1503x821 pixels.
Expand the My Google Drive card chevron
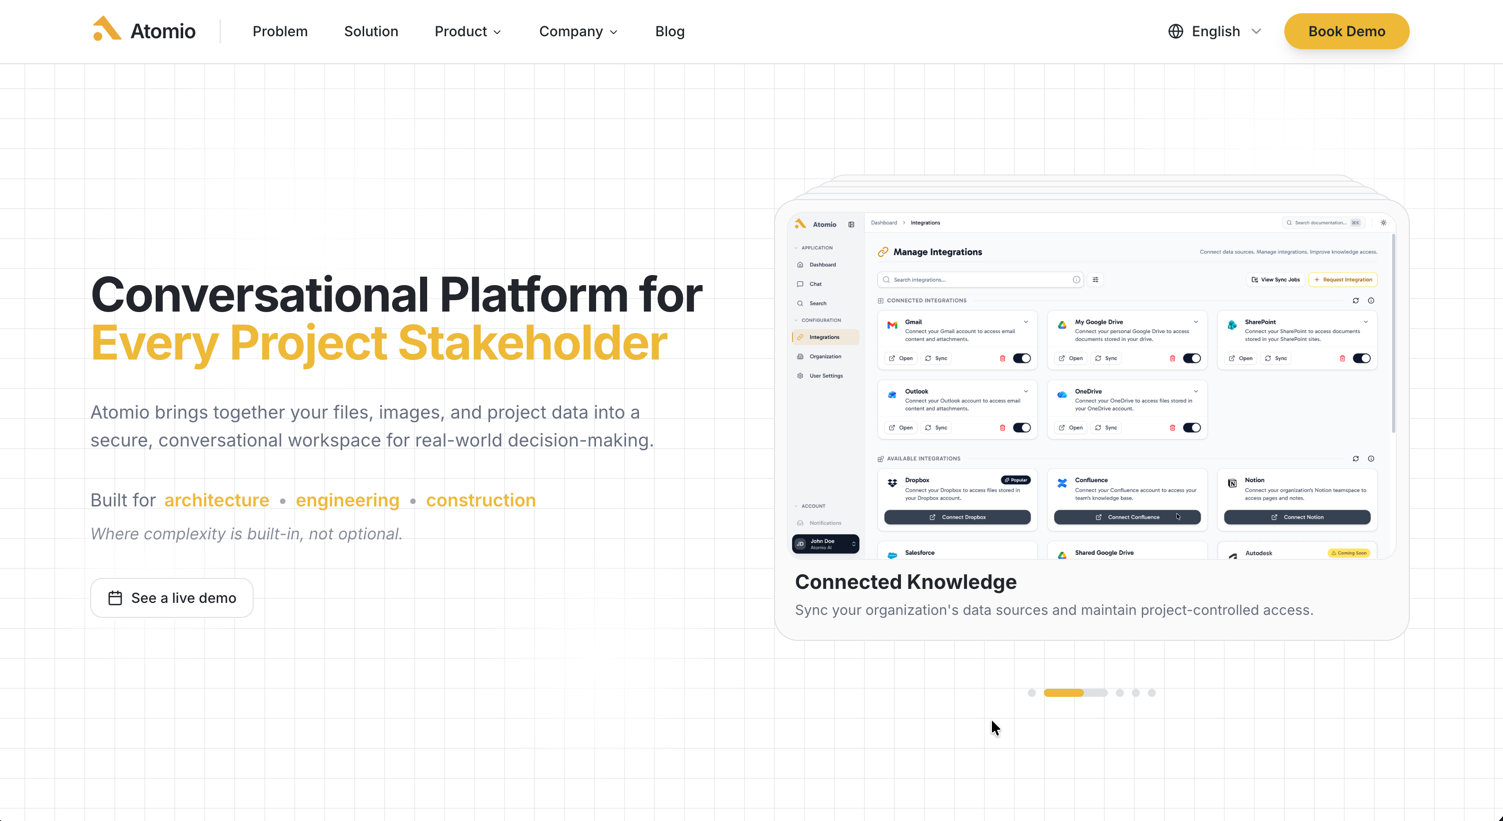tap(1196, 322)
